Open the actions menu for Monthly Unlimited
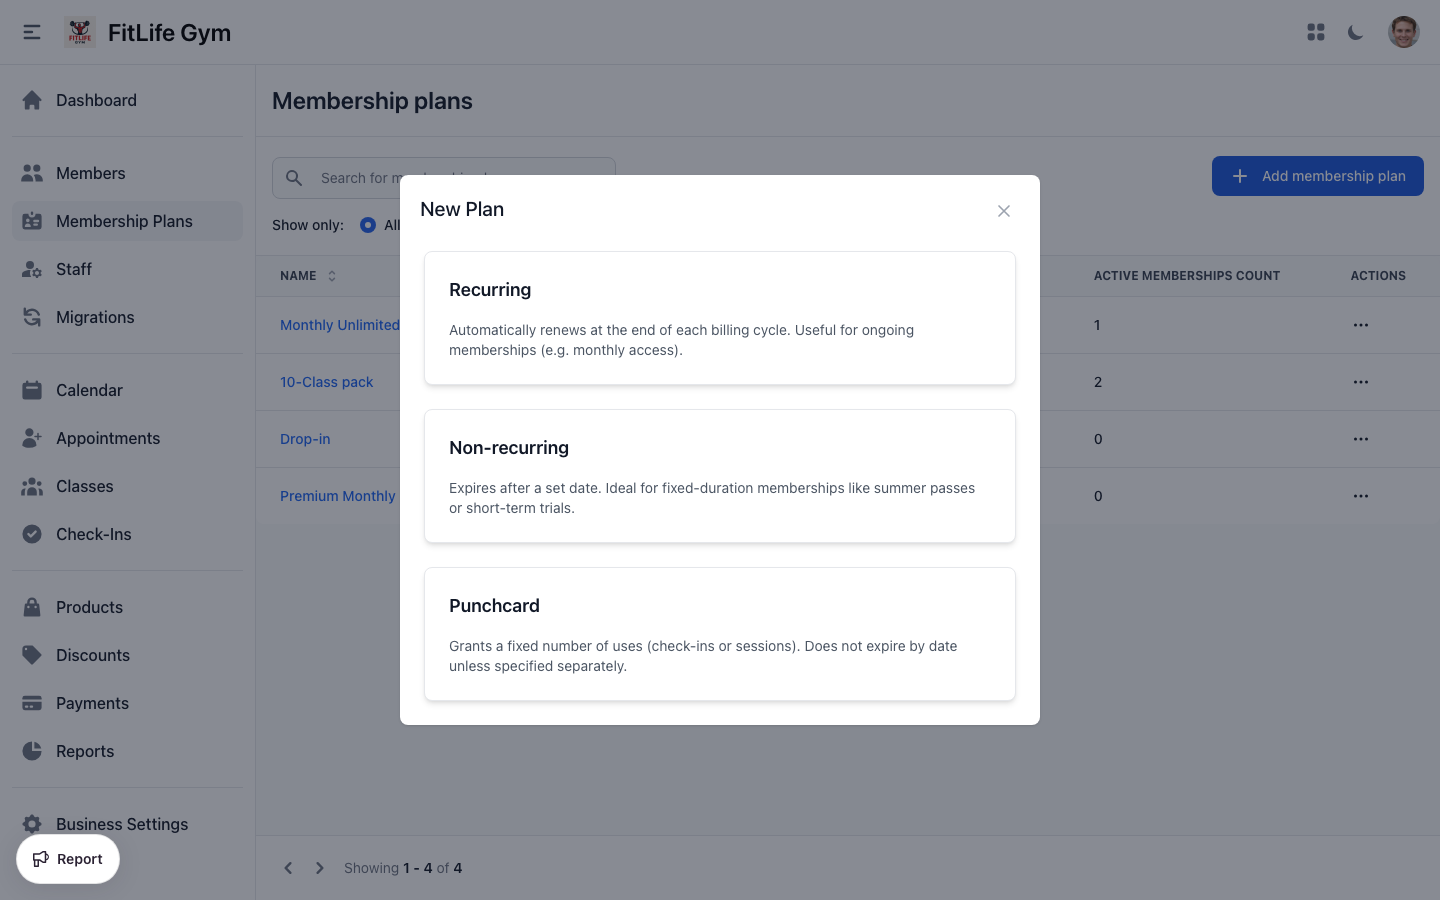The height and width of the screenshot is (900, 1440). coord(1360,325)
